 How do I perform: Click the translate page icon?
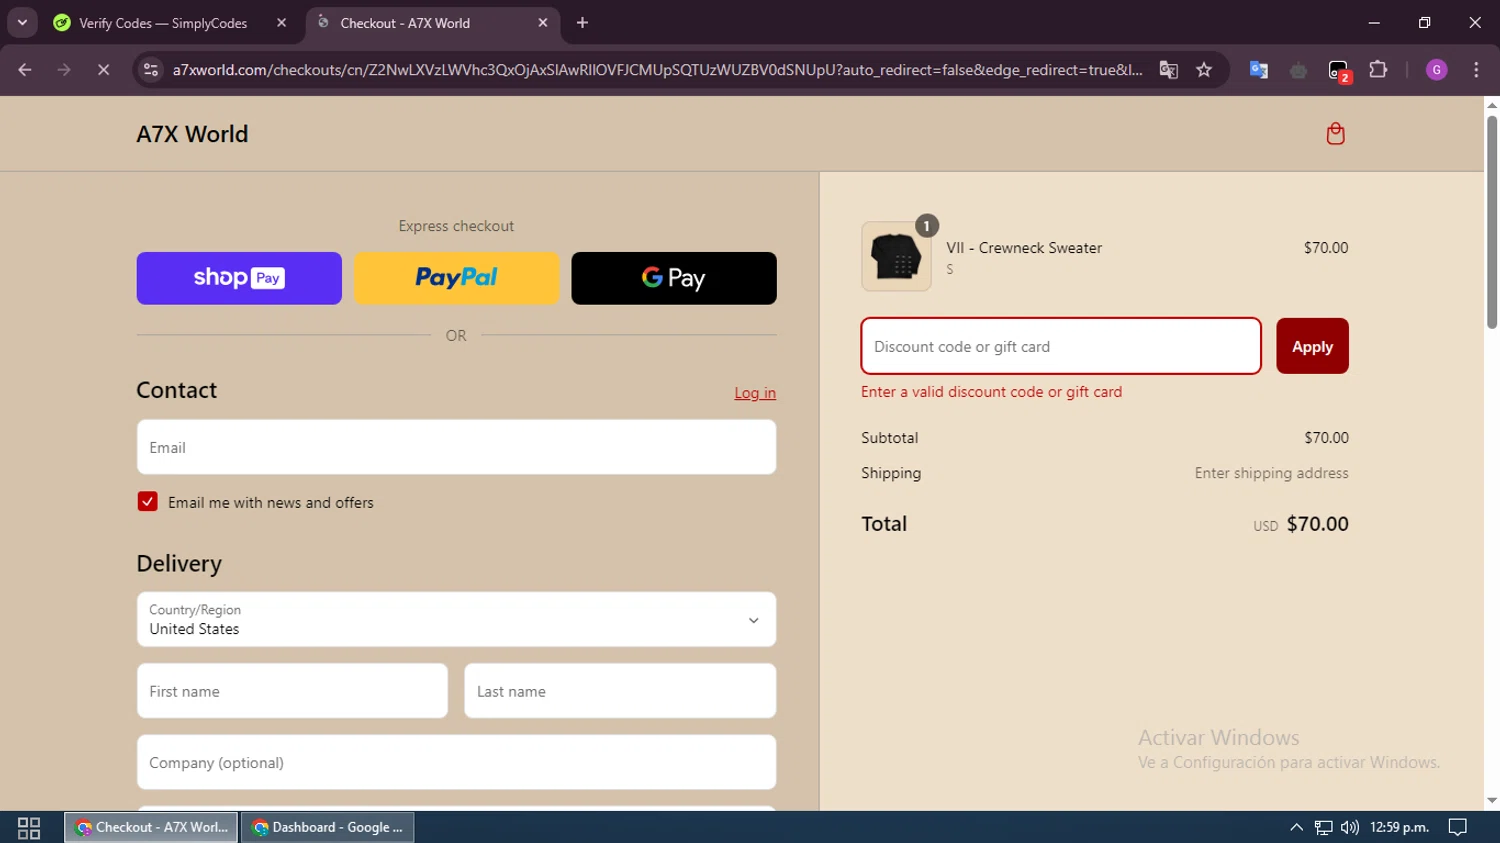tap(1168, 70)
